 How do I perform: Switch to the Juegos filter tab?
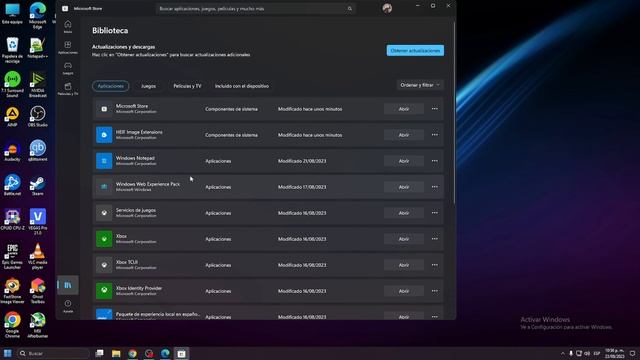coord(148,86)
